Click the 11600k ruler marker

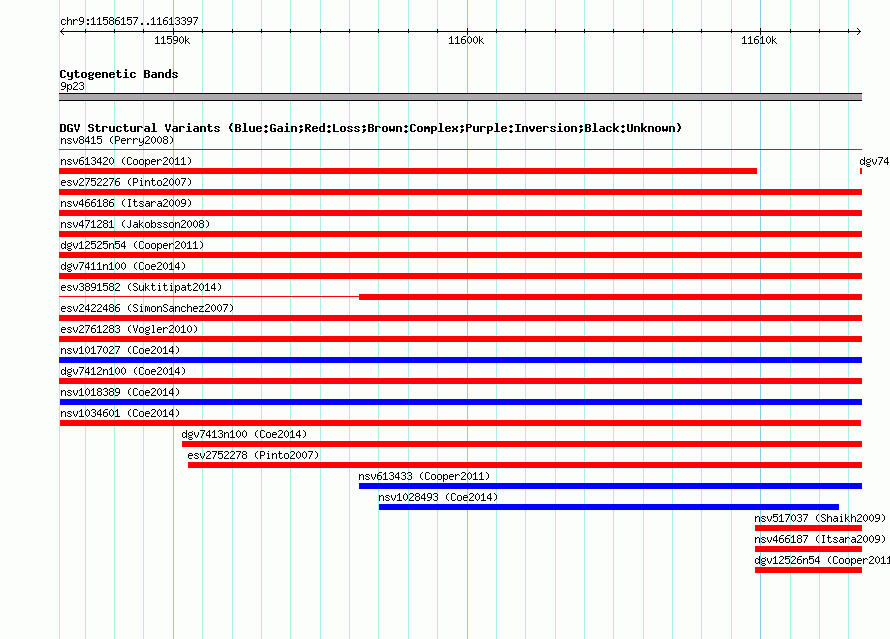tap(466, 40)
